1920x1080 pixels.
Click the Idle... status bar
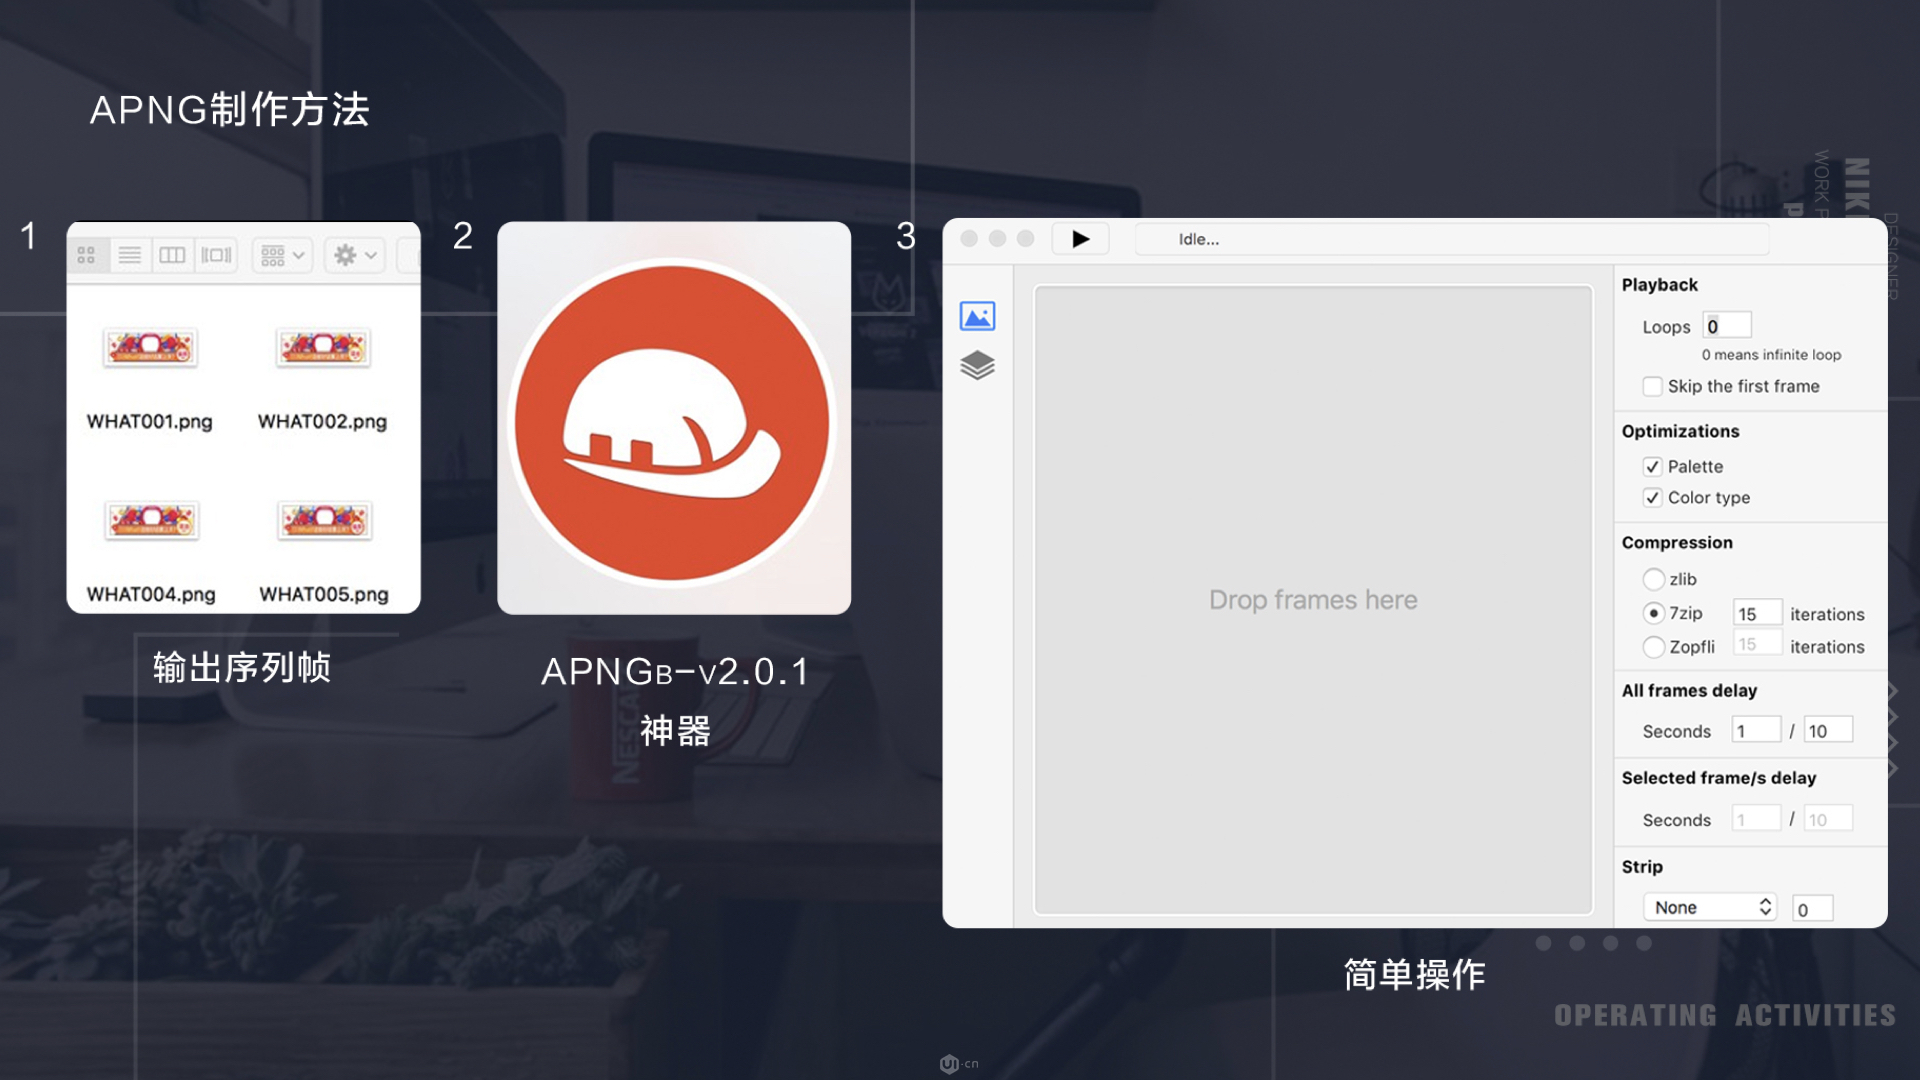(1452, 239)
